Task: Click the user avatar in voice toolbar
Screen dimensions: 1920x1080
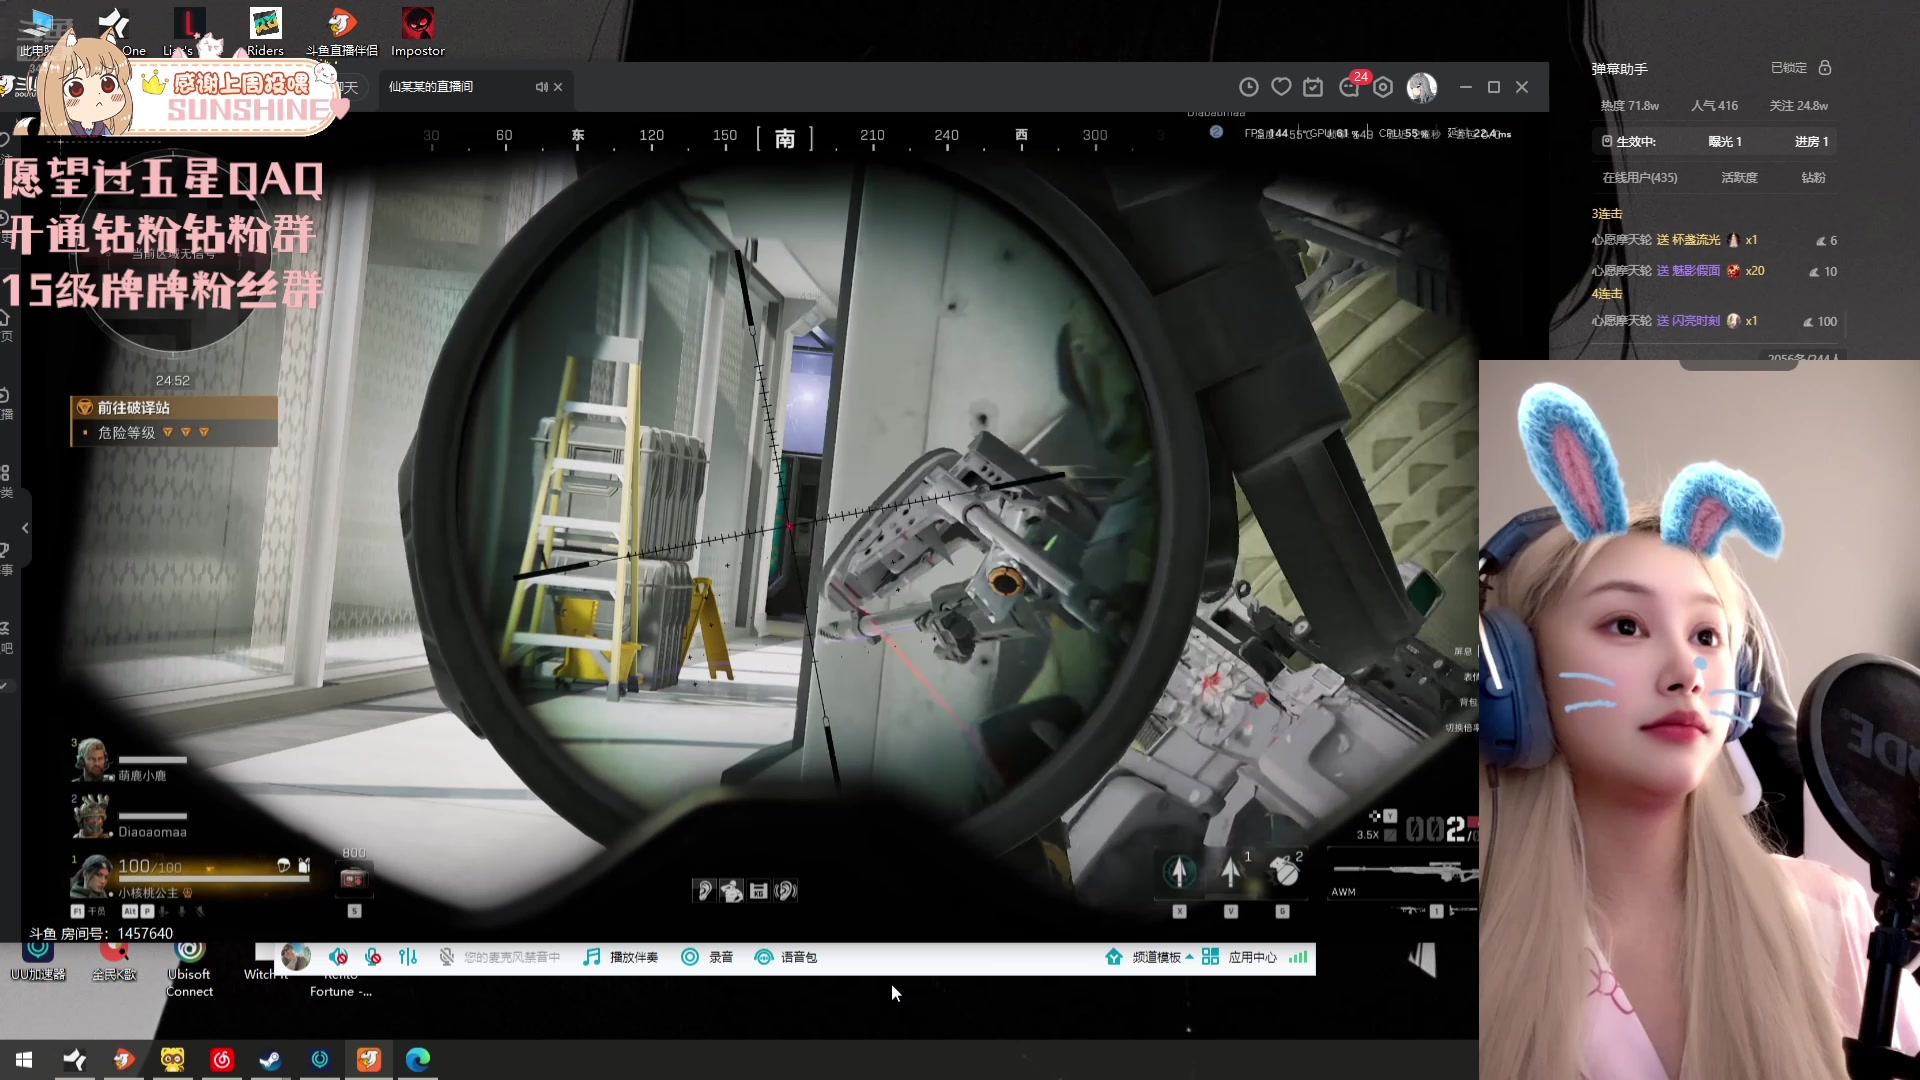Action: click(295, 957)
